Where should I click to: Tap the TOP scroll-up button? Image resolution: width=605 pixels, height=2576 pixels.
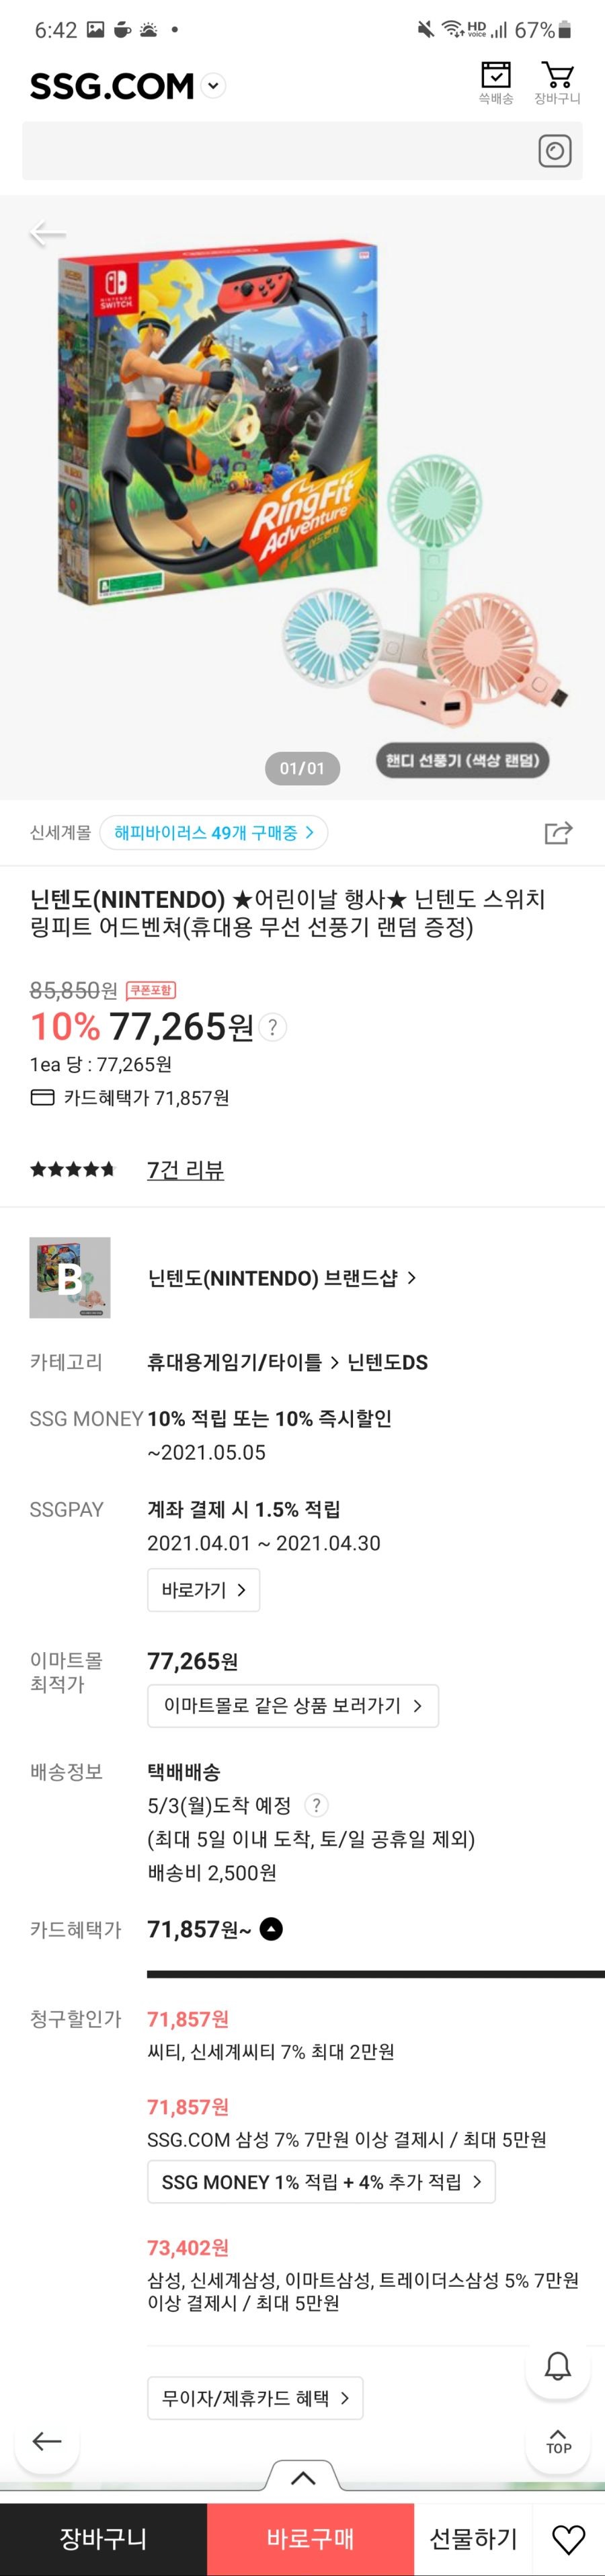tap(558, 2441)
